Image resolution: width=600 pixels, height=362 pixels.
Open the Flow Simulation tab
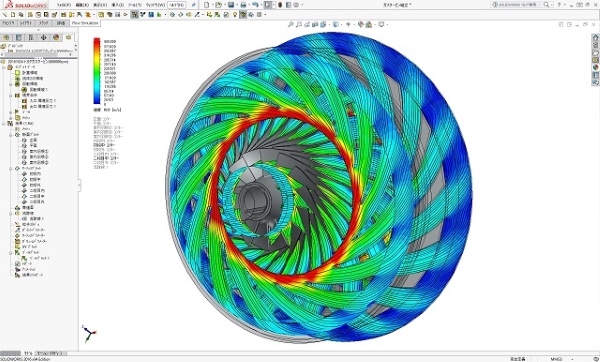tap(85, 23)
